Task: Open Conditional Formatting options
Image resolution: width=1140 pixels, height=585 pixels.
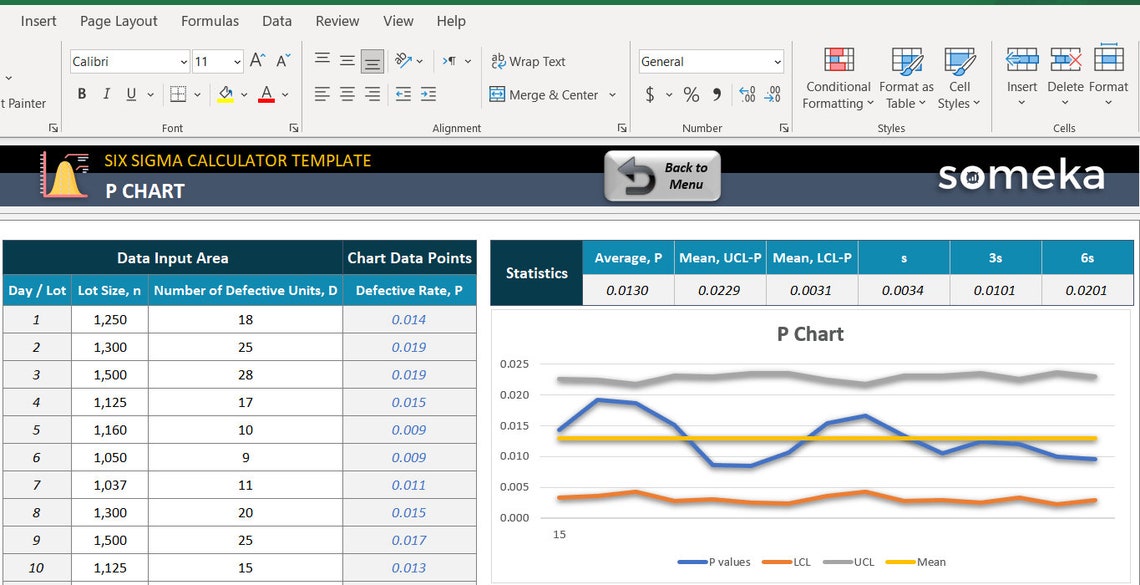Action: 837,78
